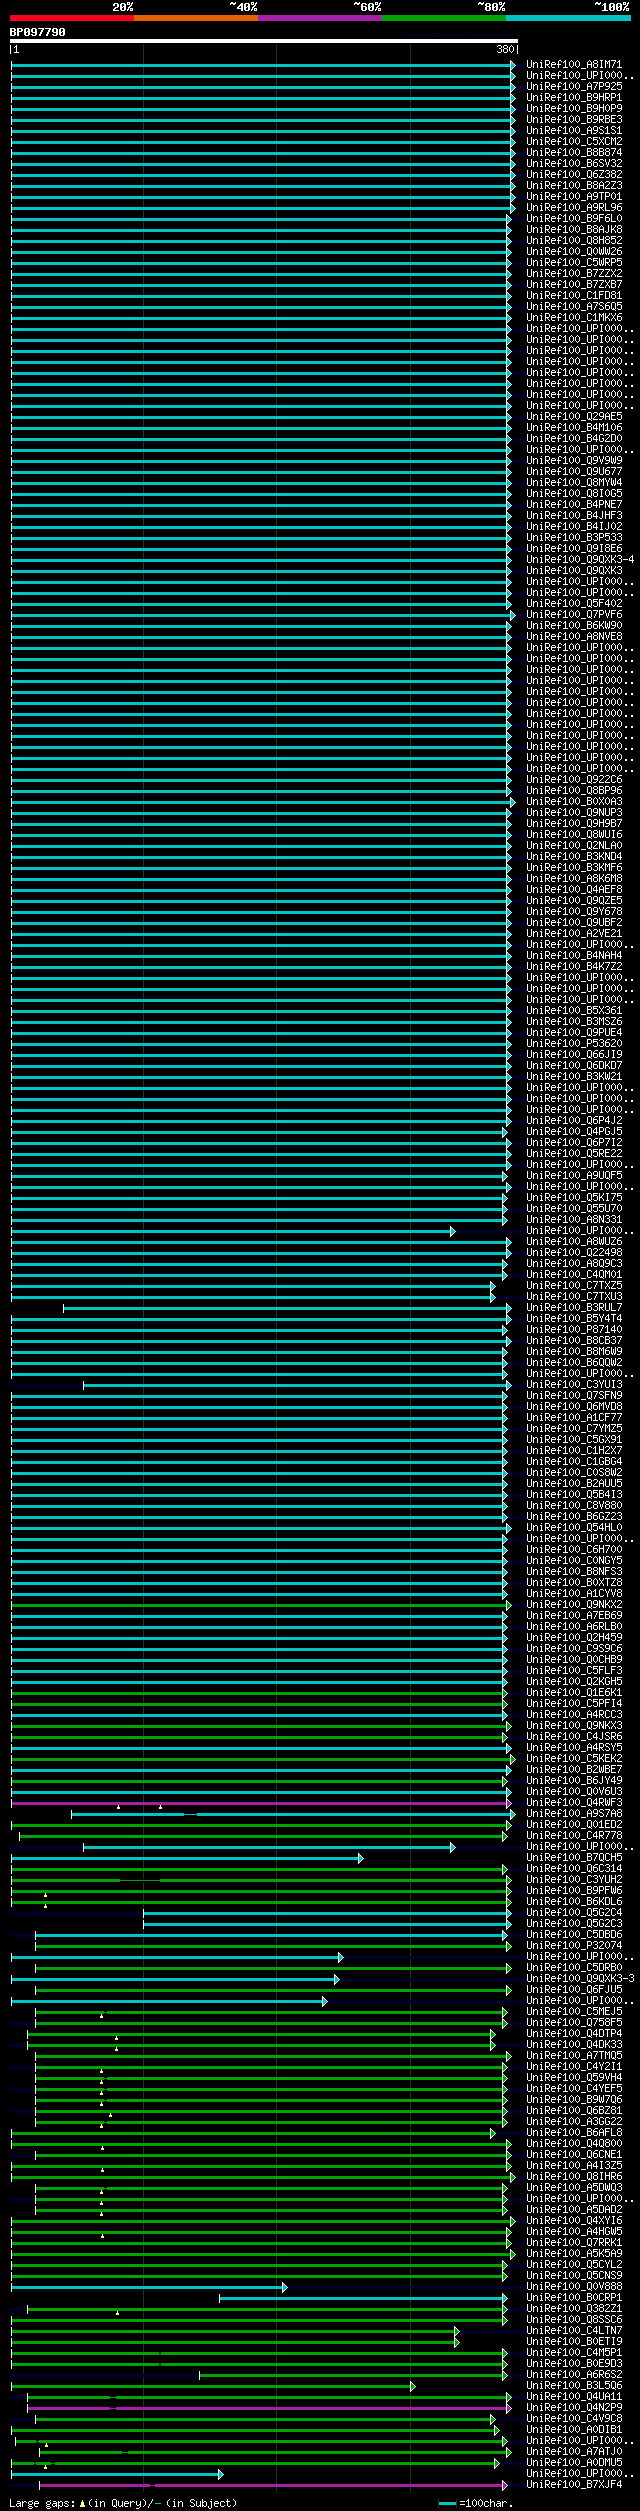Select the UniRef100_Q29AE5 label
This screenshot has width=640, height=2511.
pos(574,417)
